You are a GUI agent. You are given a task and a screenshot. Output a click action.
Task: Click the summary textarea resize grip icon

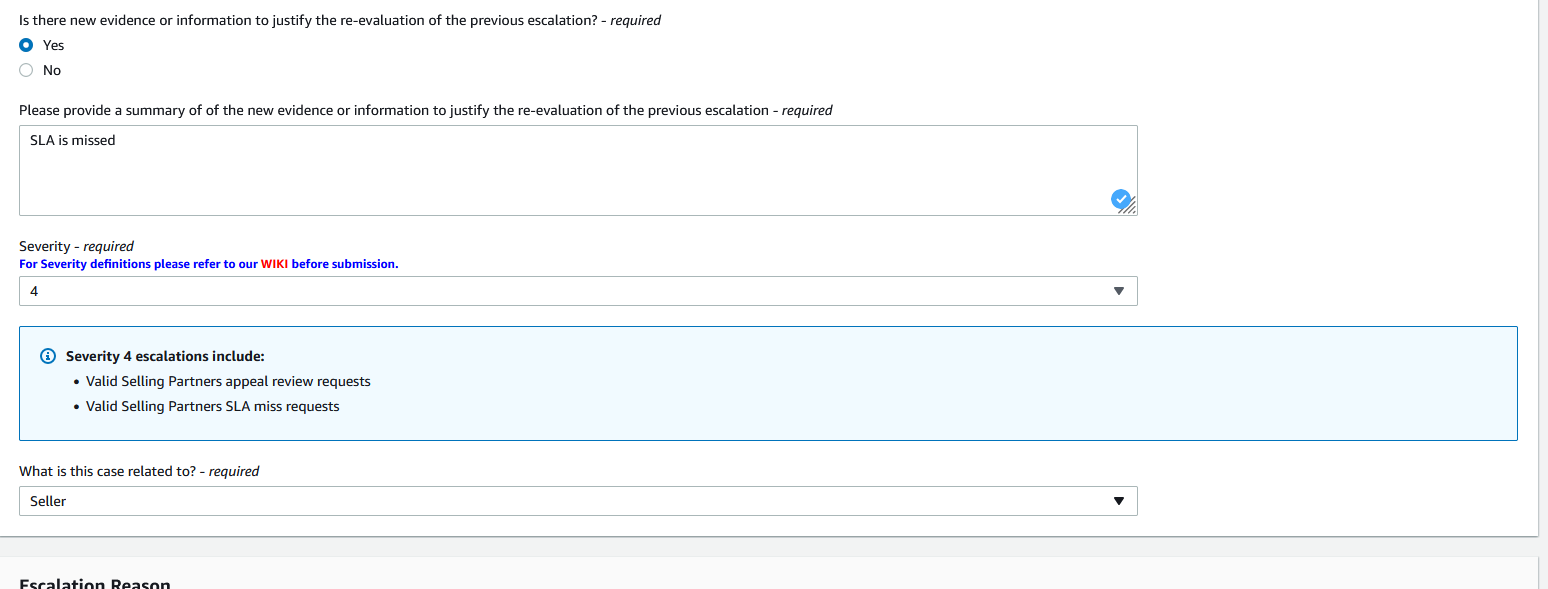coord(1131,208)
